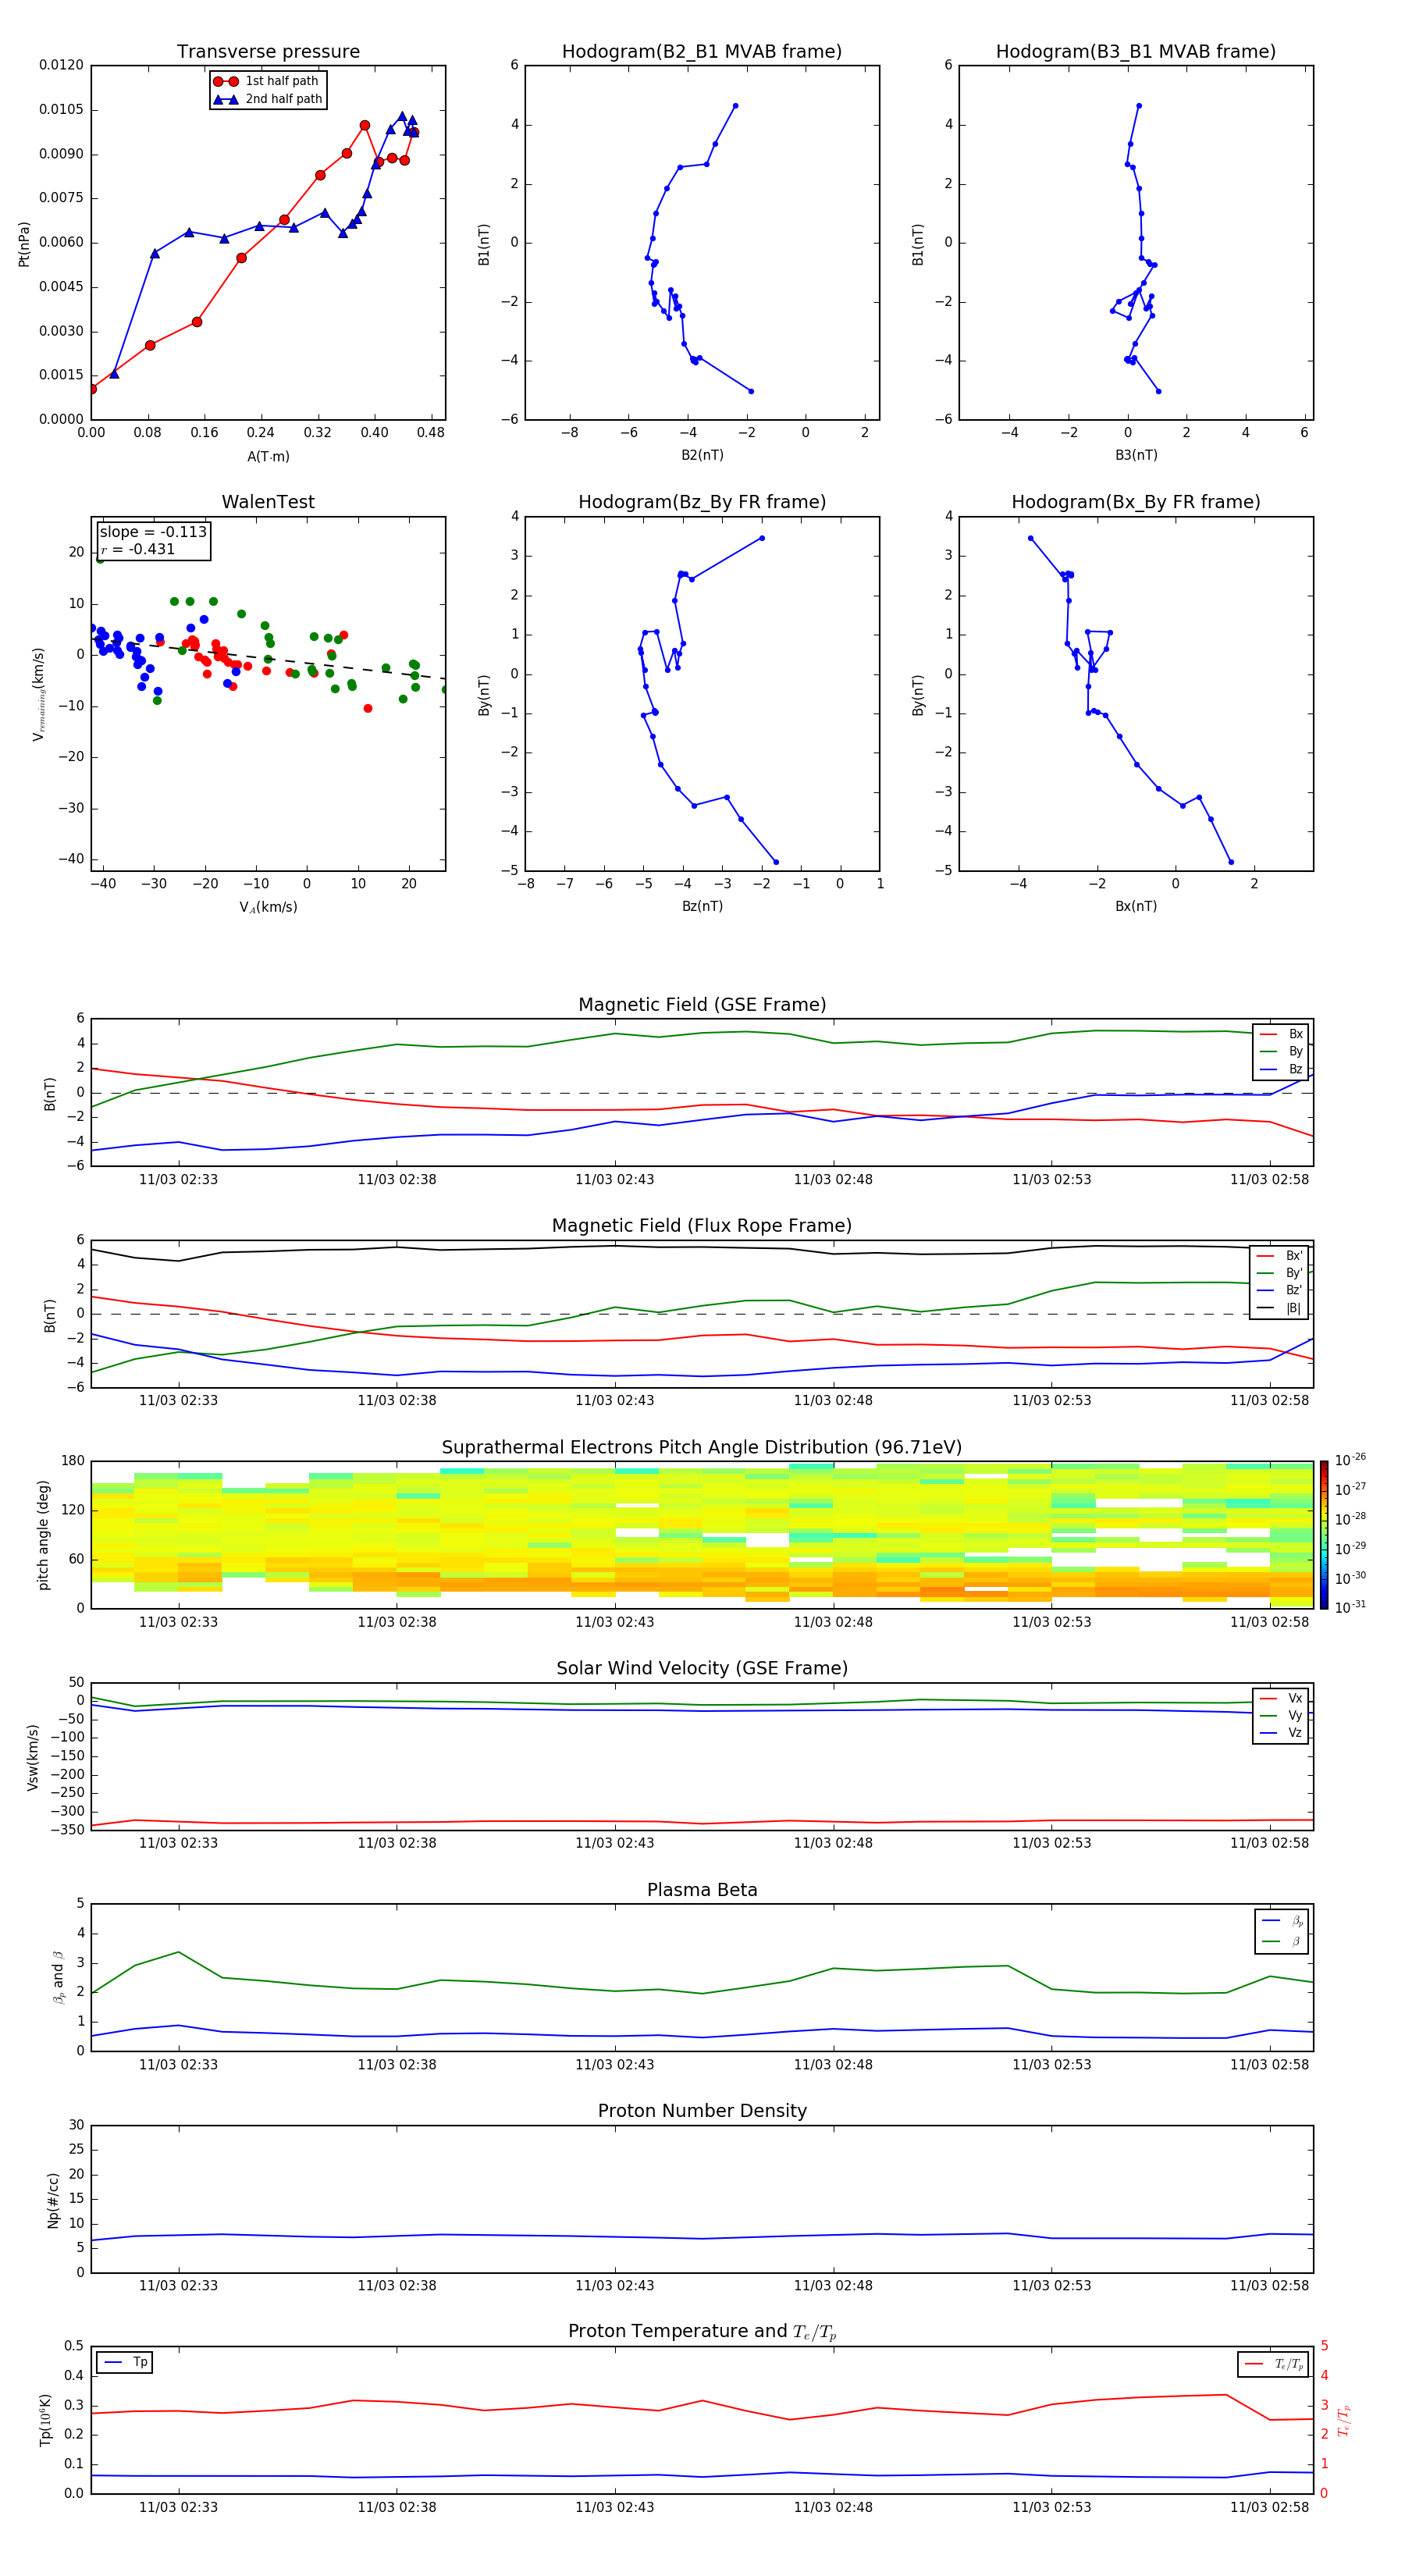Select the Bz entry in GSE magnetic field legend
The height and width of the screenshot is (2576, 1405).
click(x=1281, y=1069)
